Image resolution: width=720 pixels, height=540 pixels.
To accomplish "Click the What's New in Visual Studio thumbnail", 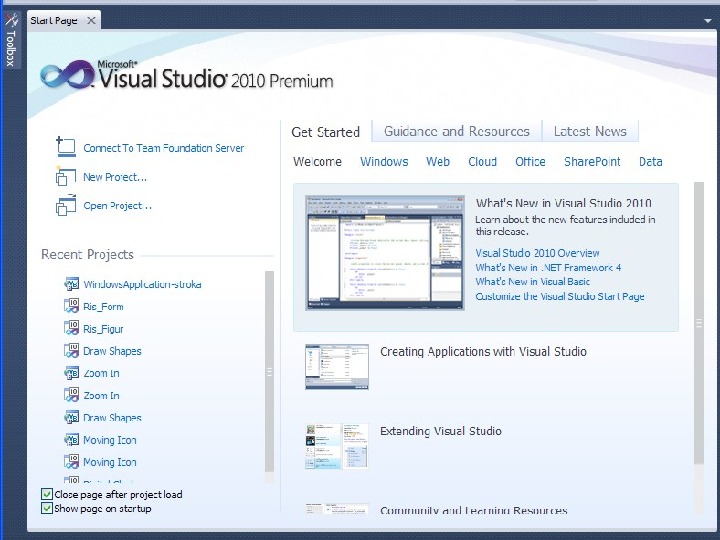I will pyautogui.click(x=385, y=253).
